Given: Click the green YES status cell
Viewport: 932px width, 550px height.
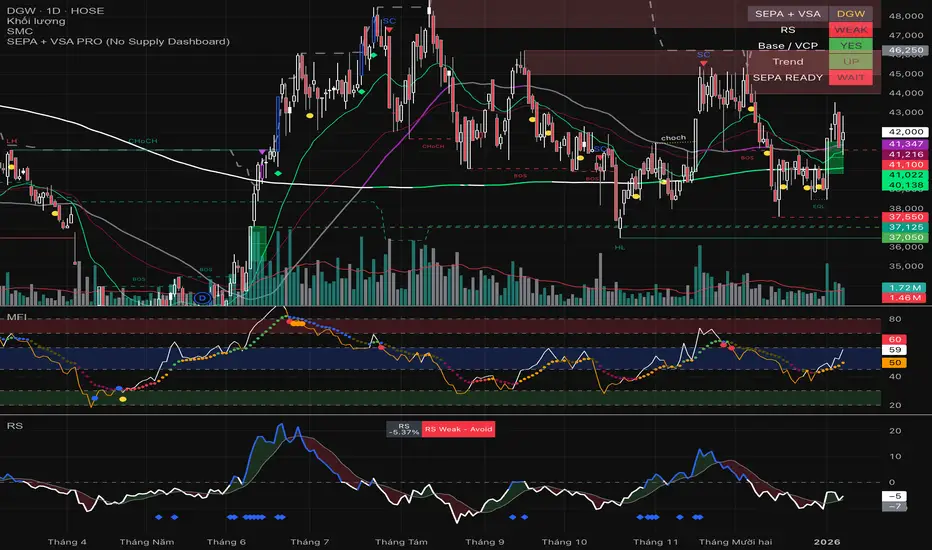Looking at the screenshot, I should click(x=851, y=46).
